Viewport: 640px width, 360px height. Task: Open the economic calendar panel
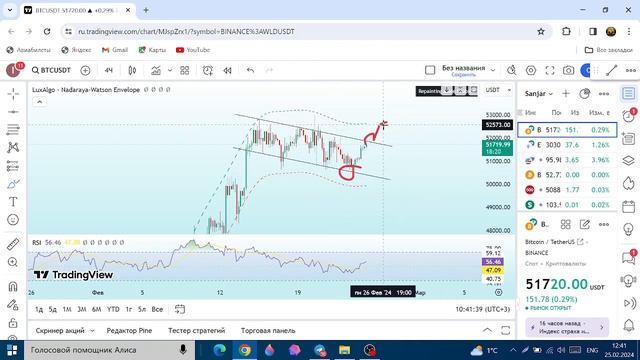click(629, 206)
